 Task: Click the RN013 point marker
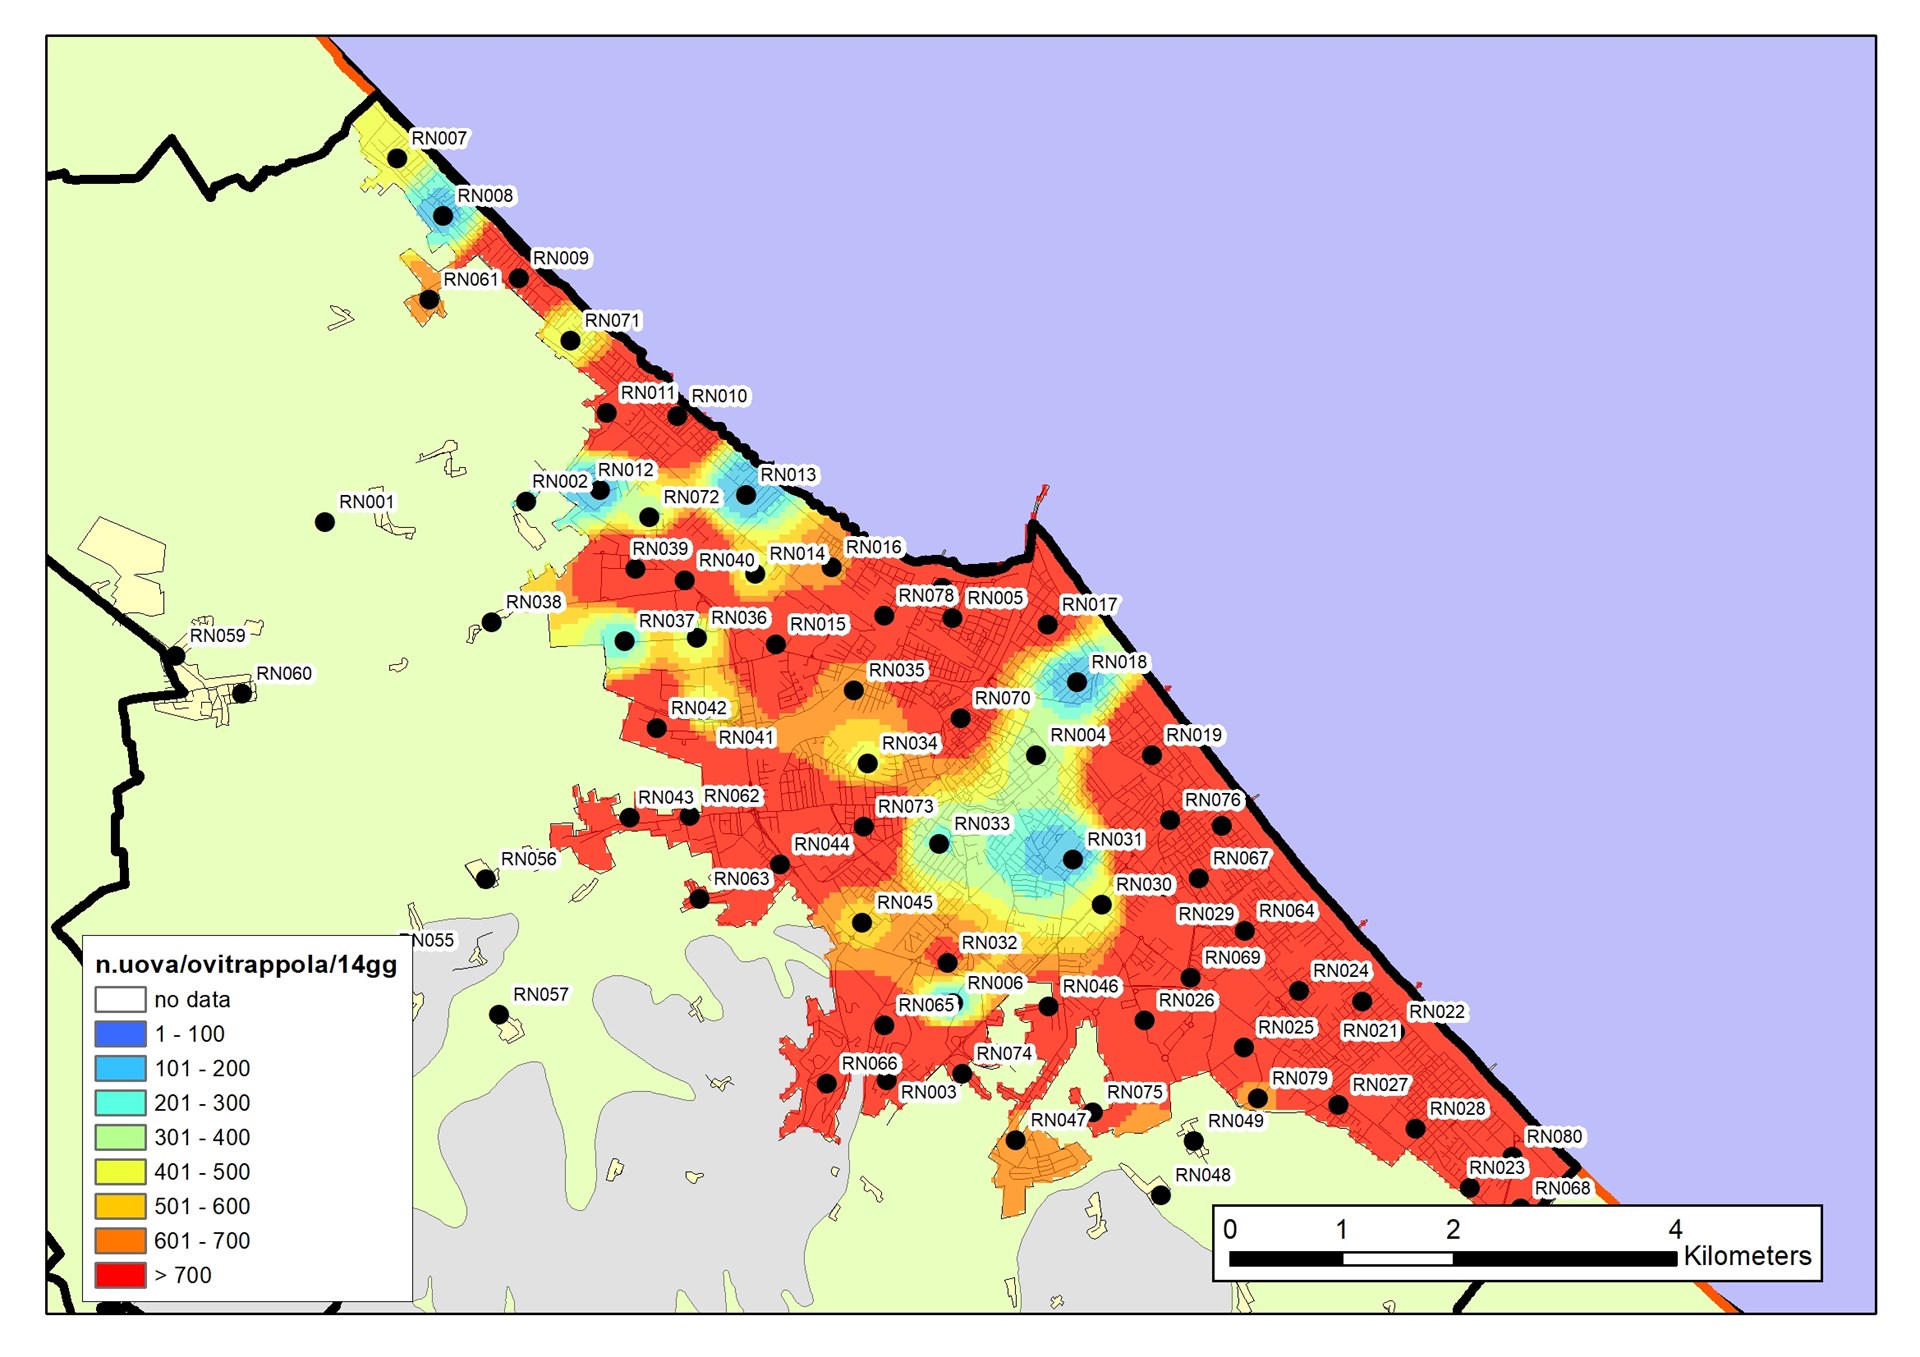746,495
